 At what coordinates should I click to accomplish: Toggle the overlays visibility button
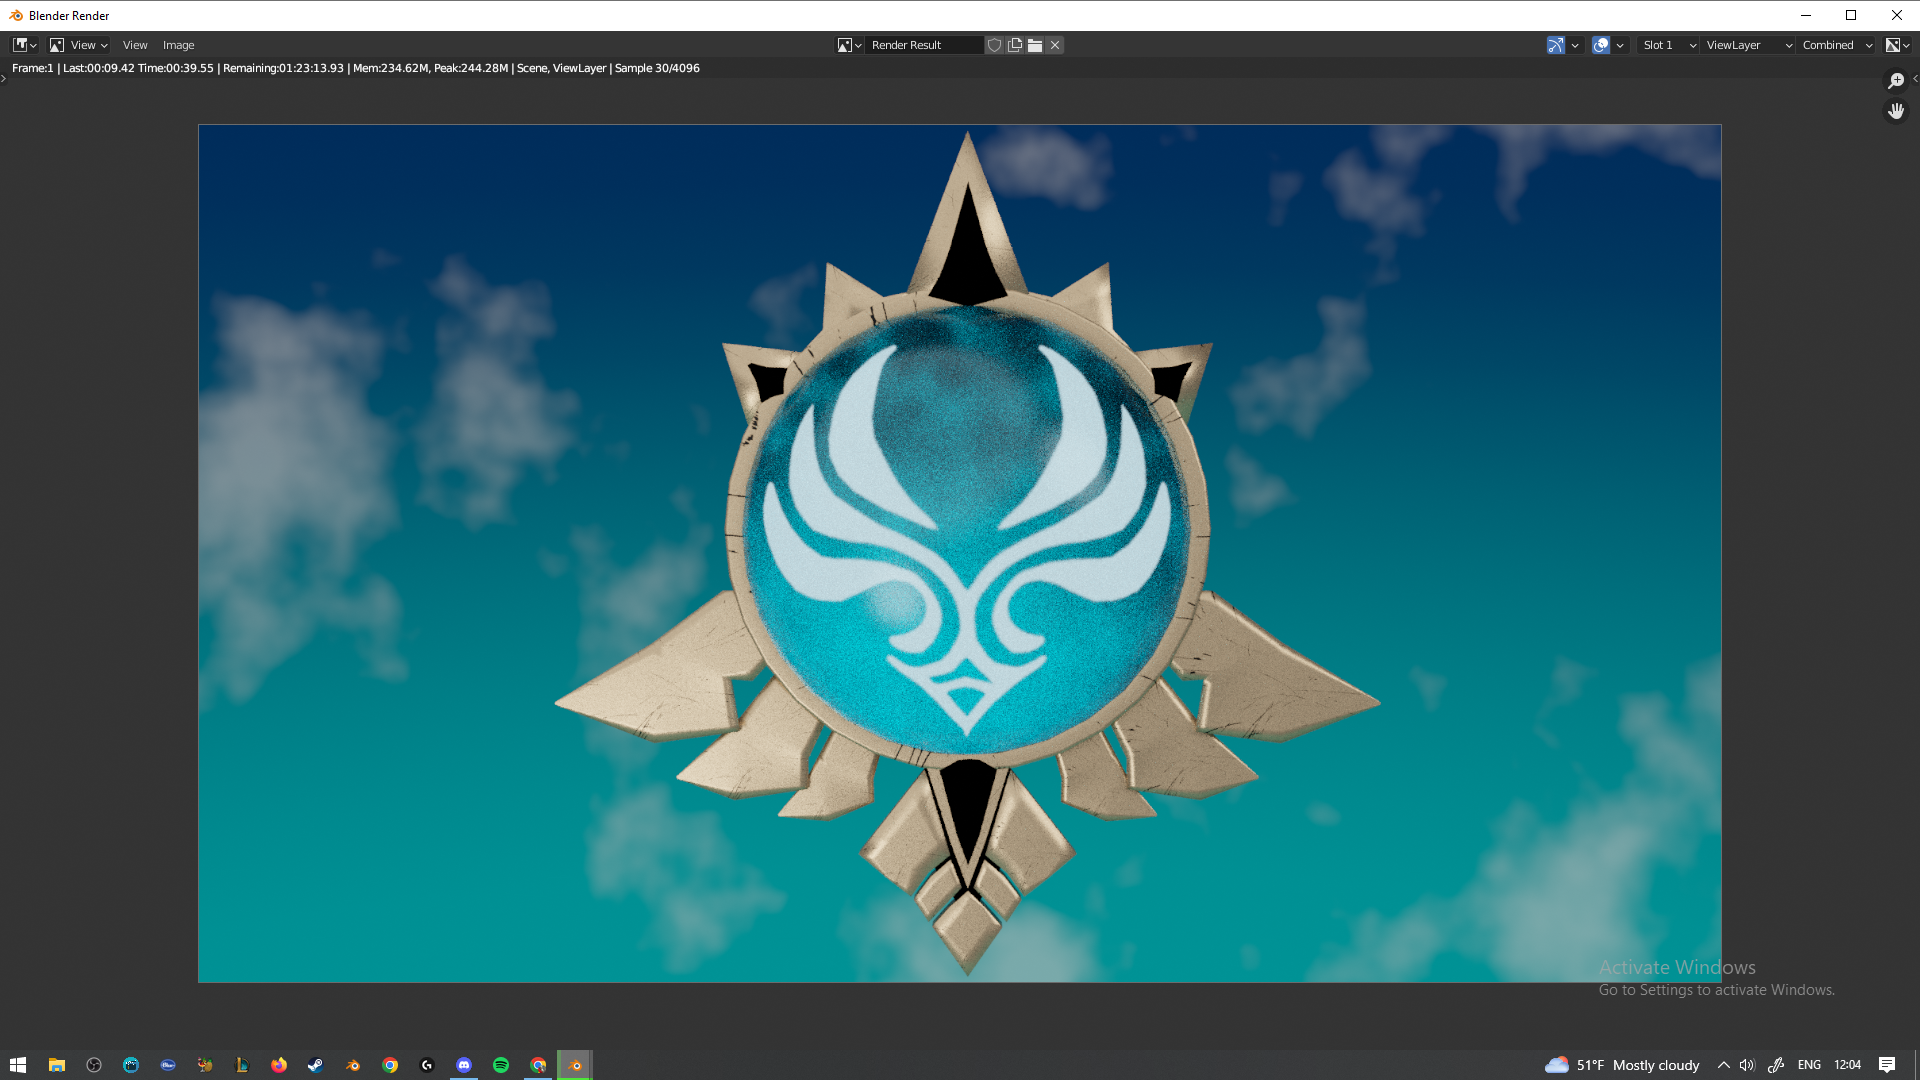click(x=1601, y=45)
